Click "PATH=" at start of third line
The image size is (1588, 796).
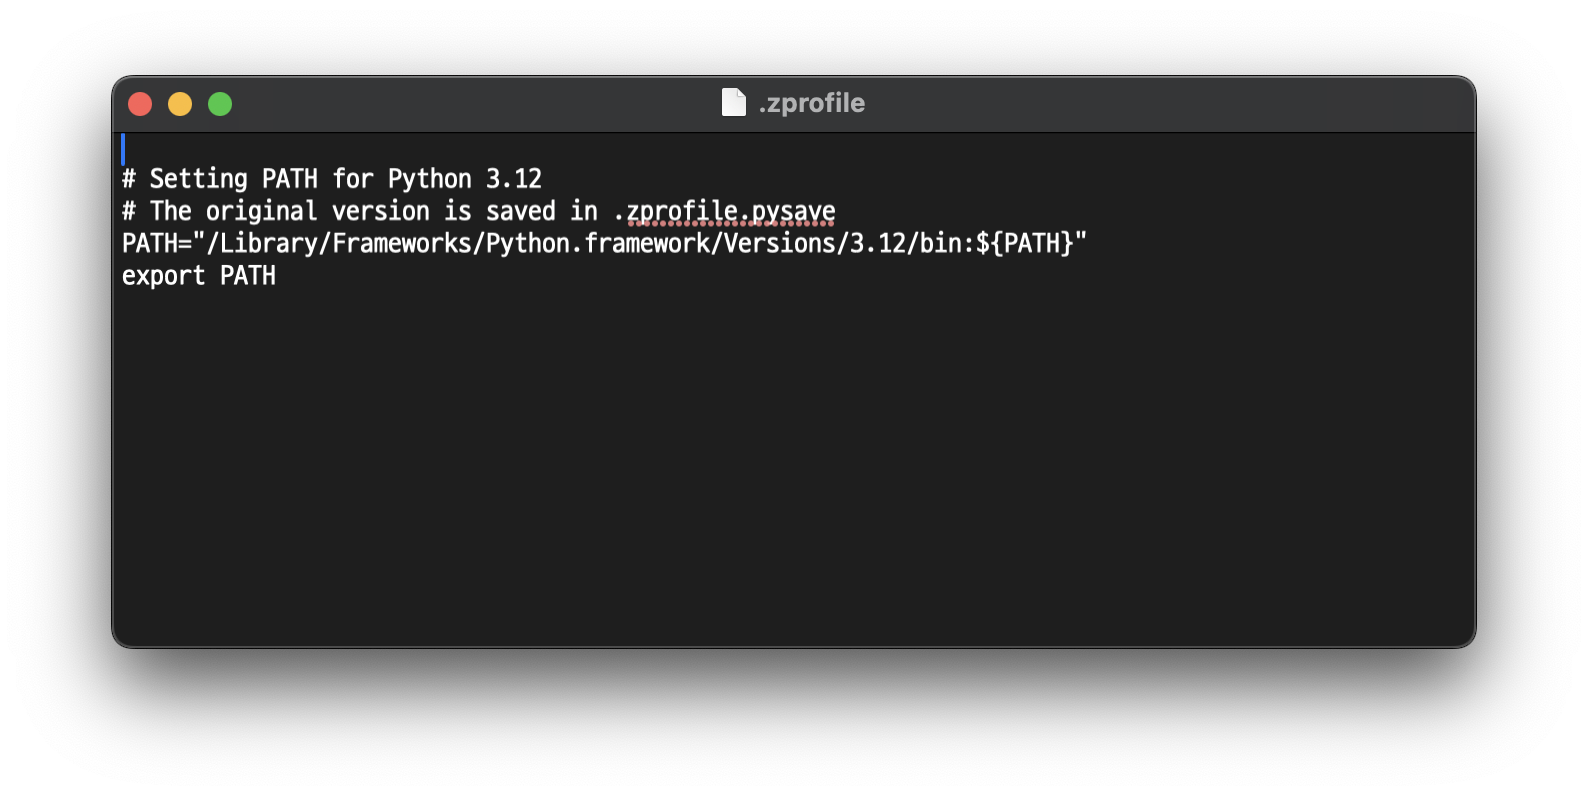click(157, 244)
